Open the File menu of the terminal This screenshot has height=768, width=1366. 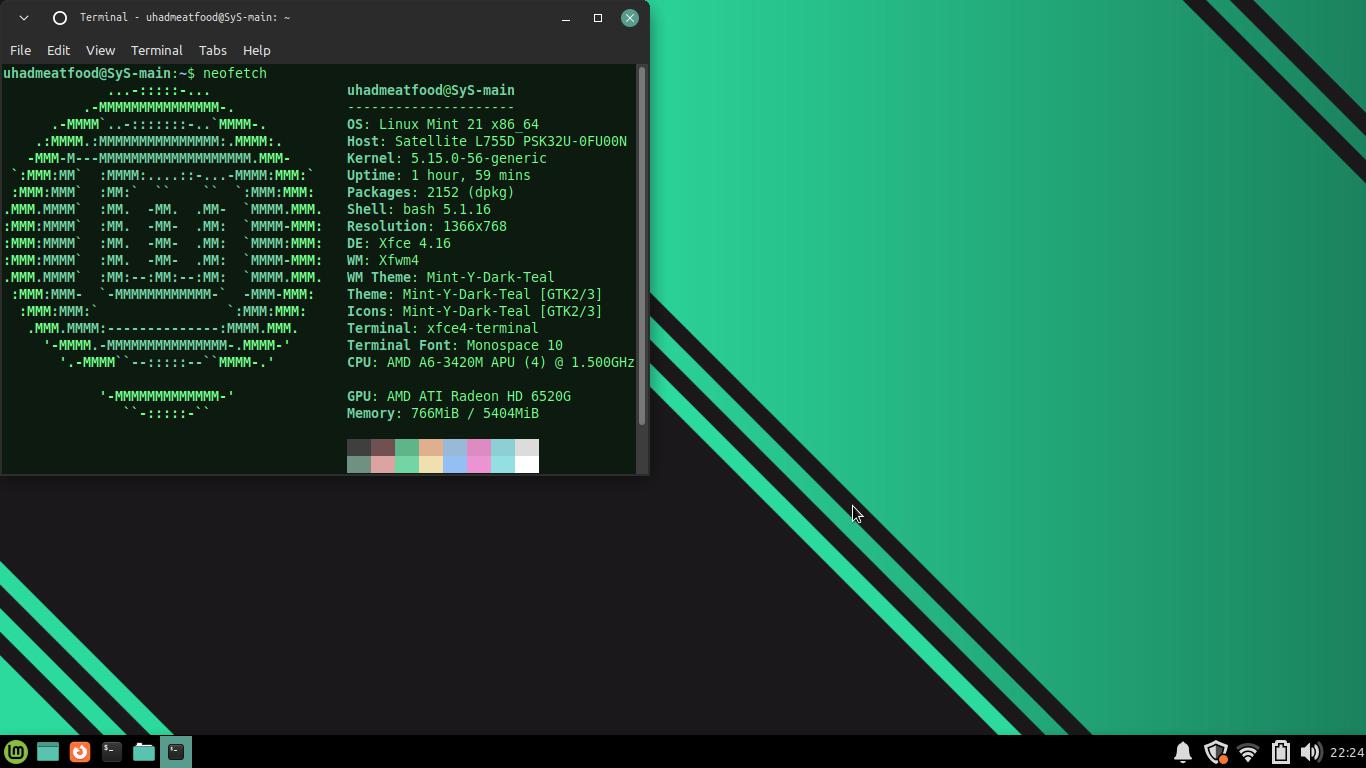[x=20, y=50]
